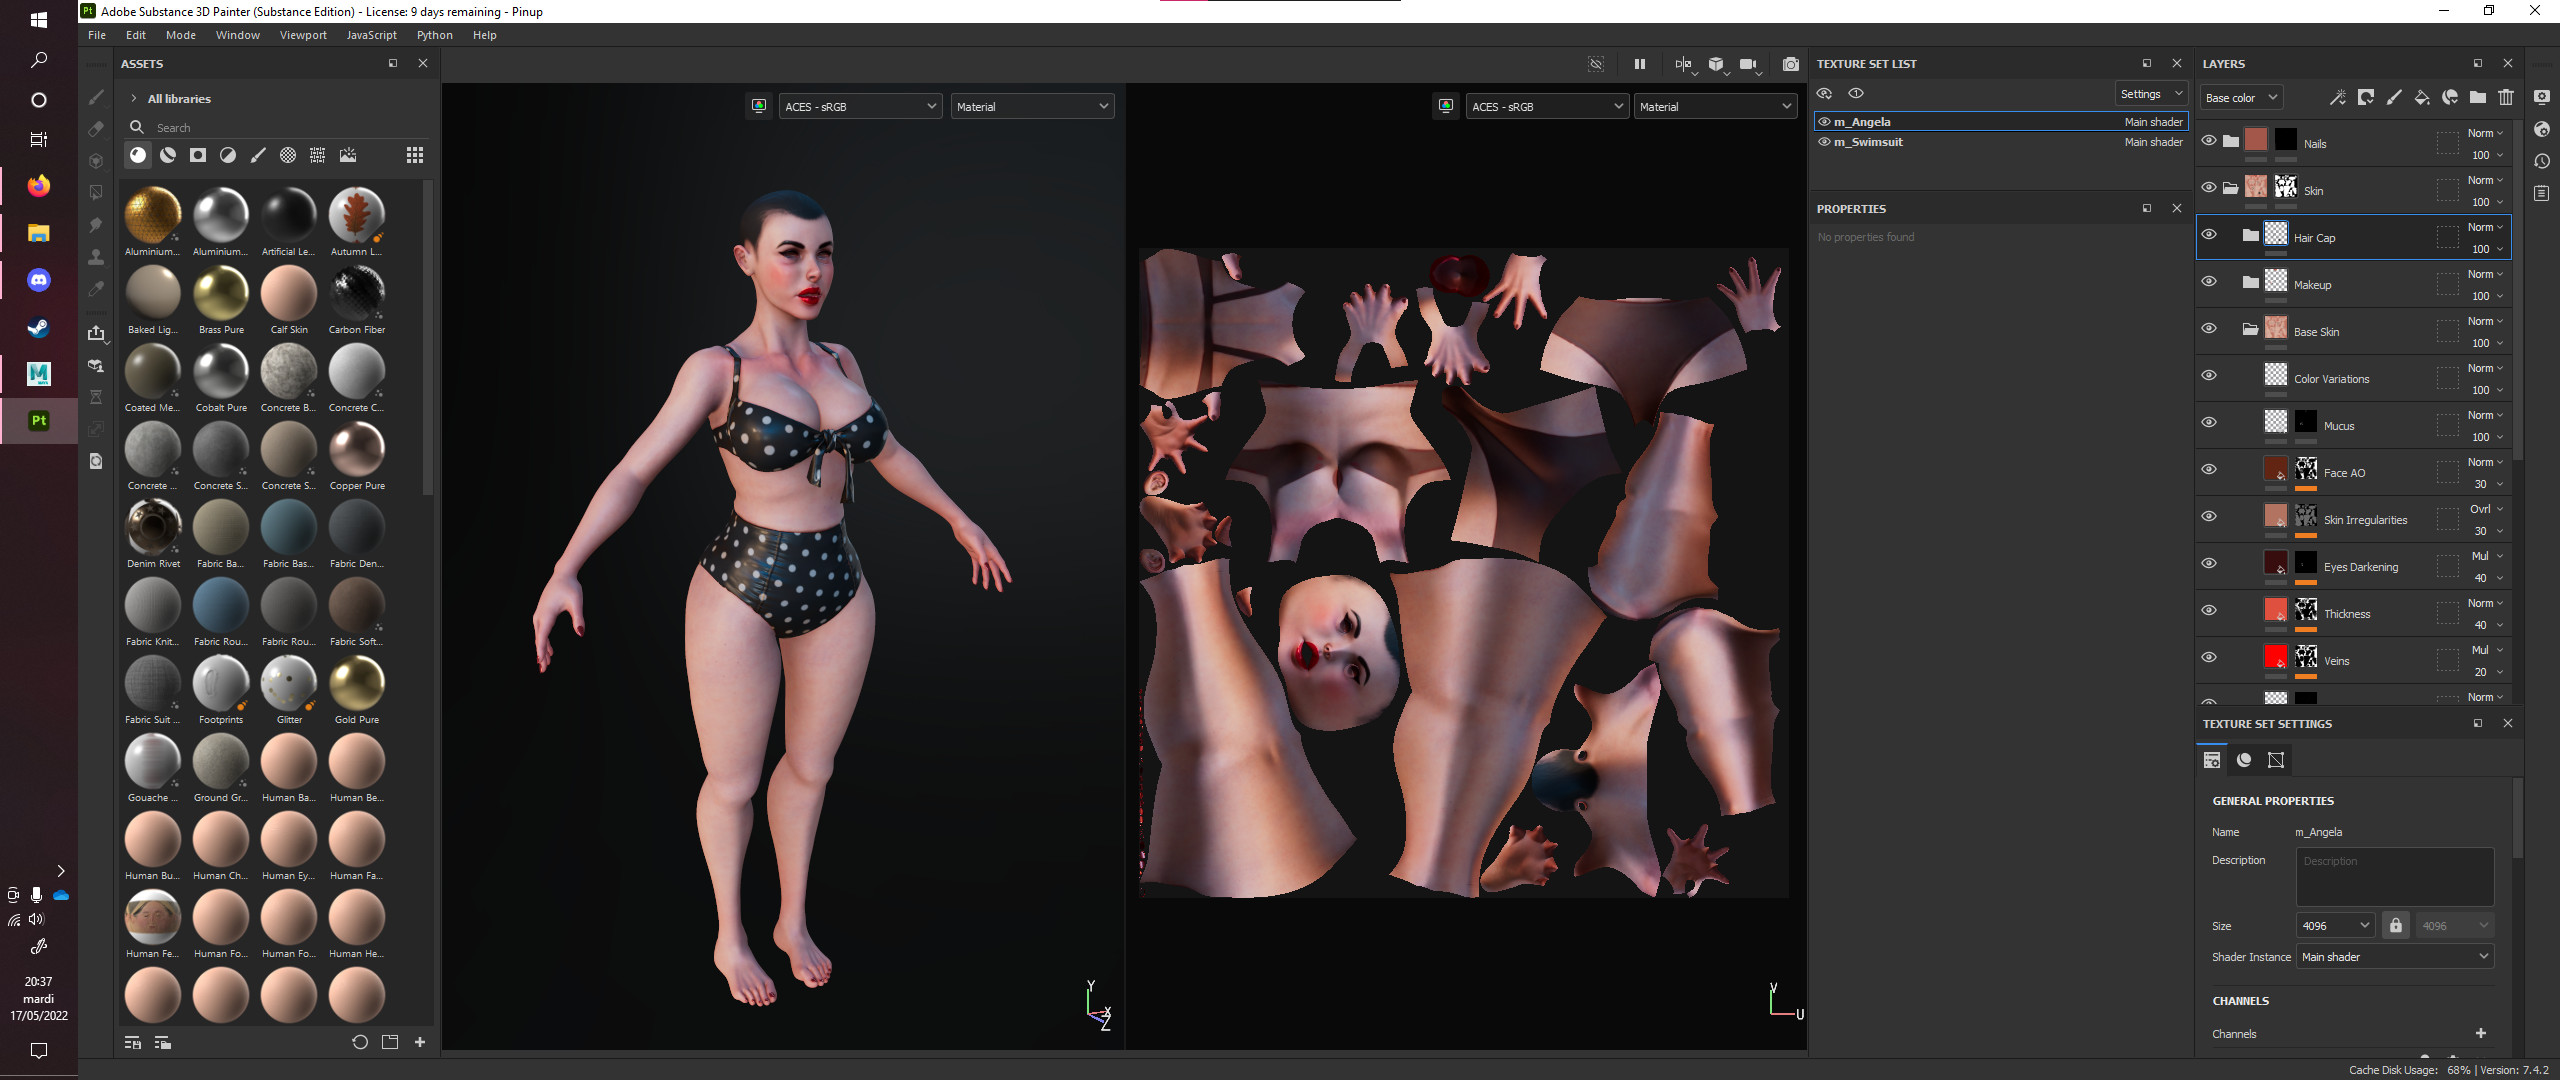Add a new folder in Layers panel

click(x=2477, y=97)
